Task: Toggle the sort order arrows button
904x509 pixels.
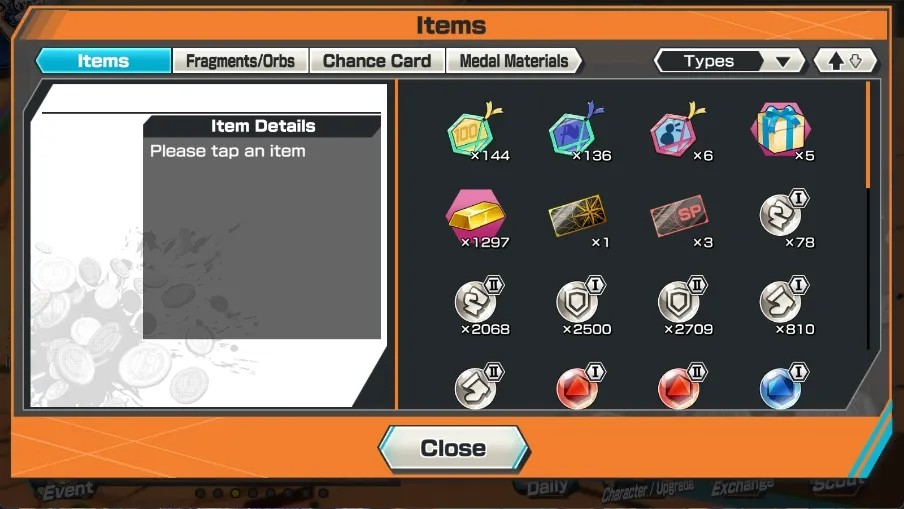Action: coord(845,61)
